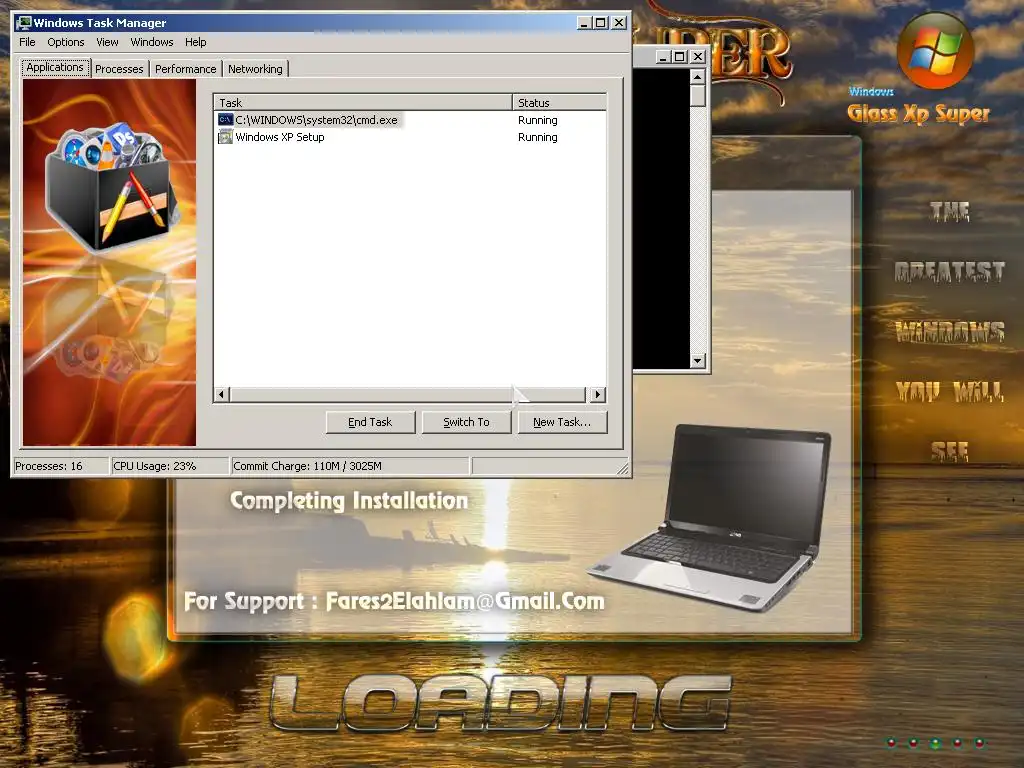Open the File menu
Viewport: 1024px width, 768px height.
click(27, 42)
